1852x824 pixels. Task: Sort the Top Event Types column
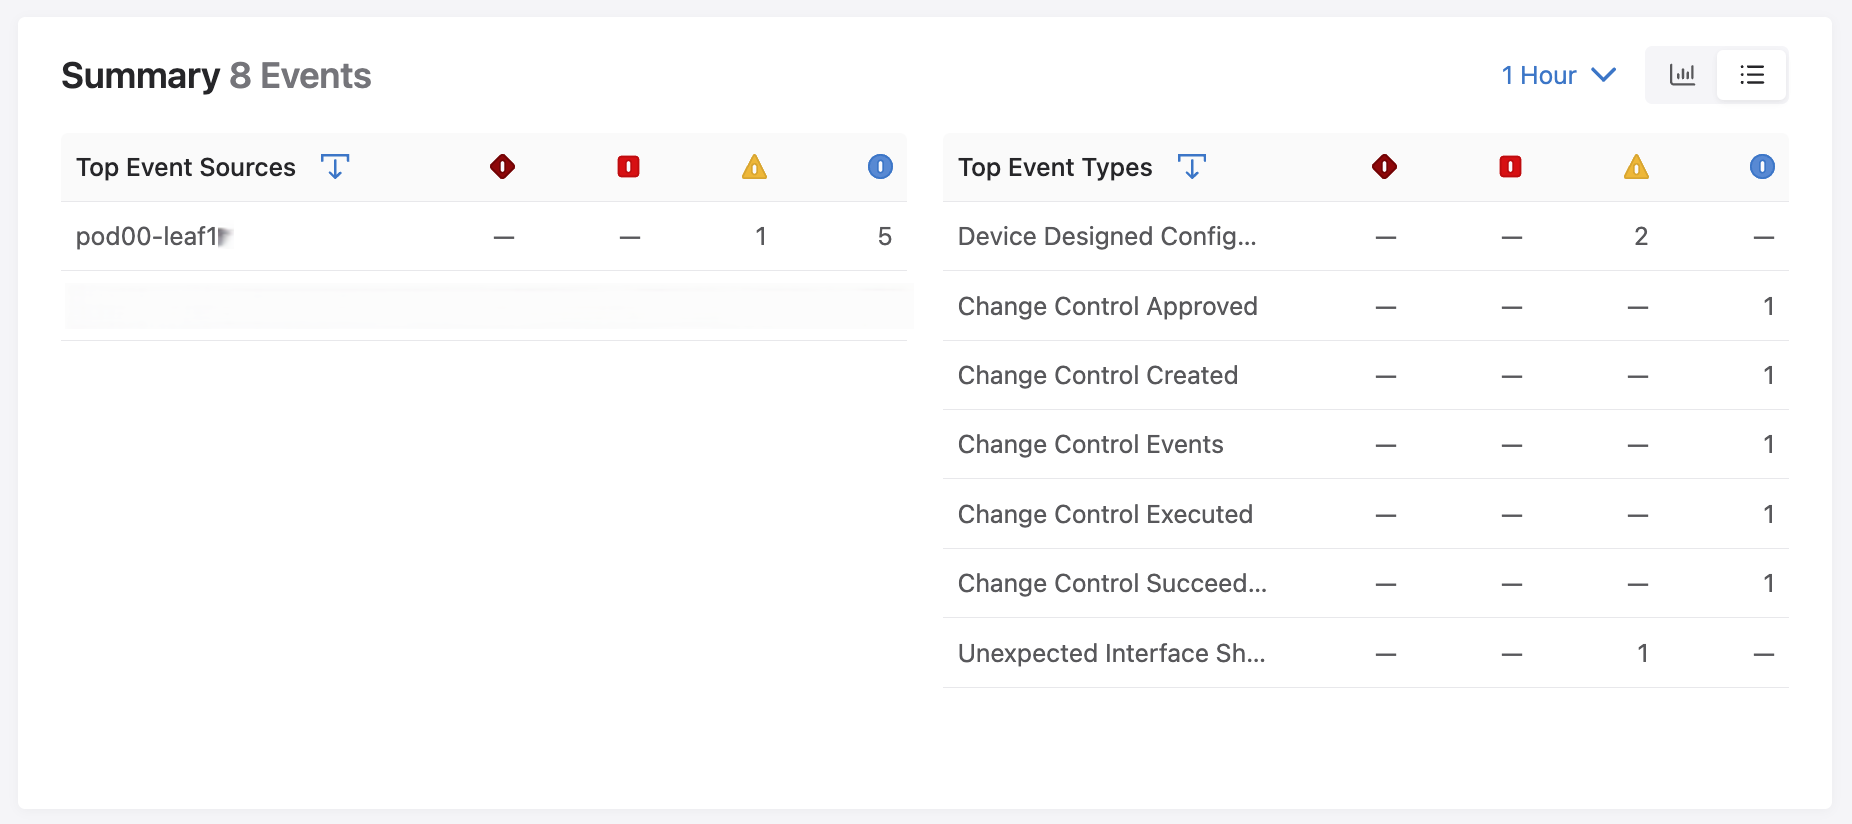[x=1192, y=166]
